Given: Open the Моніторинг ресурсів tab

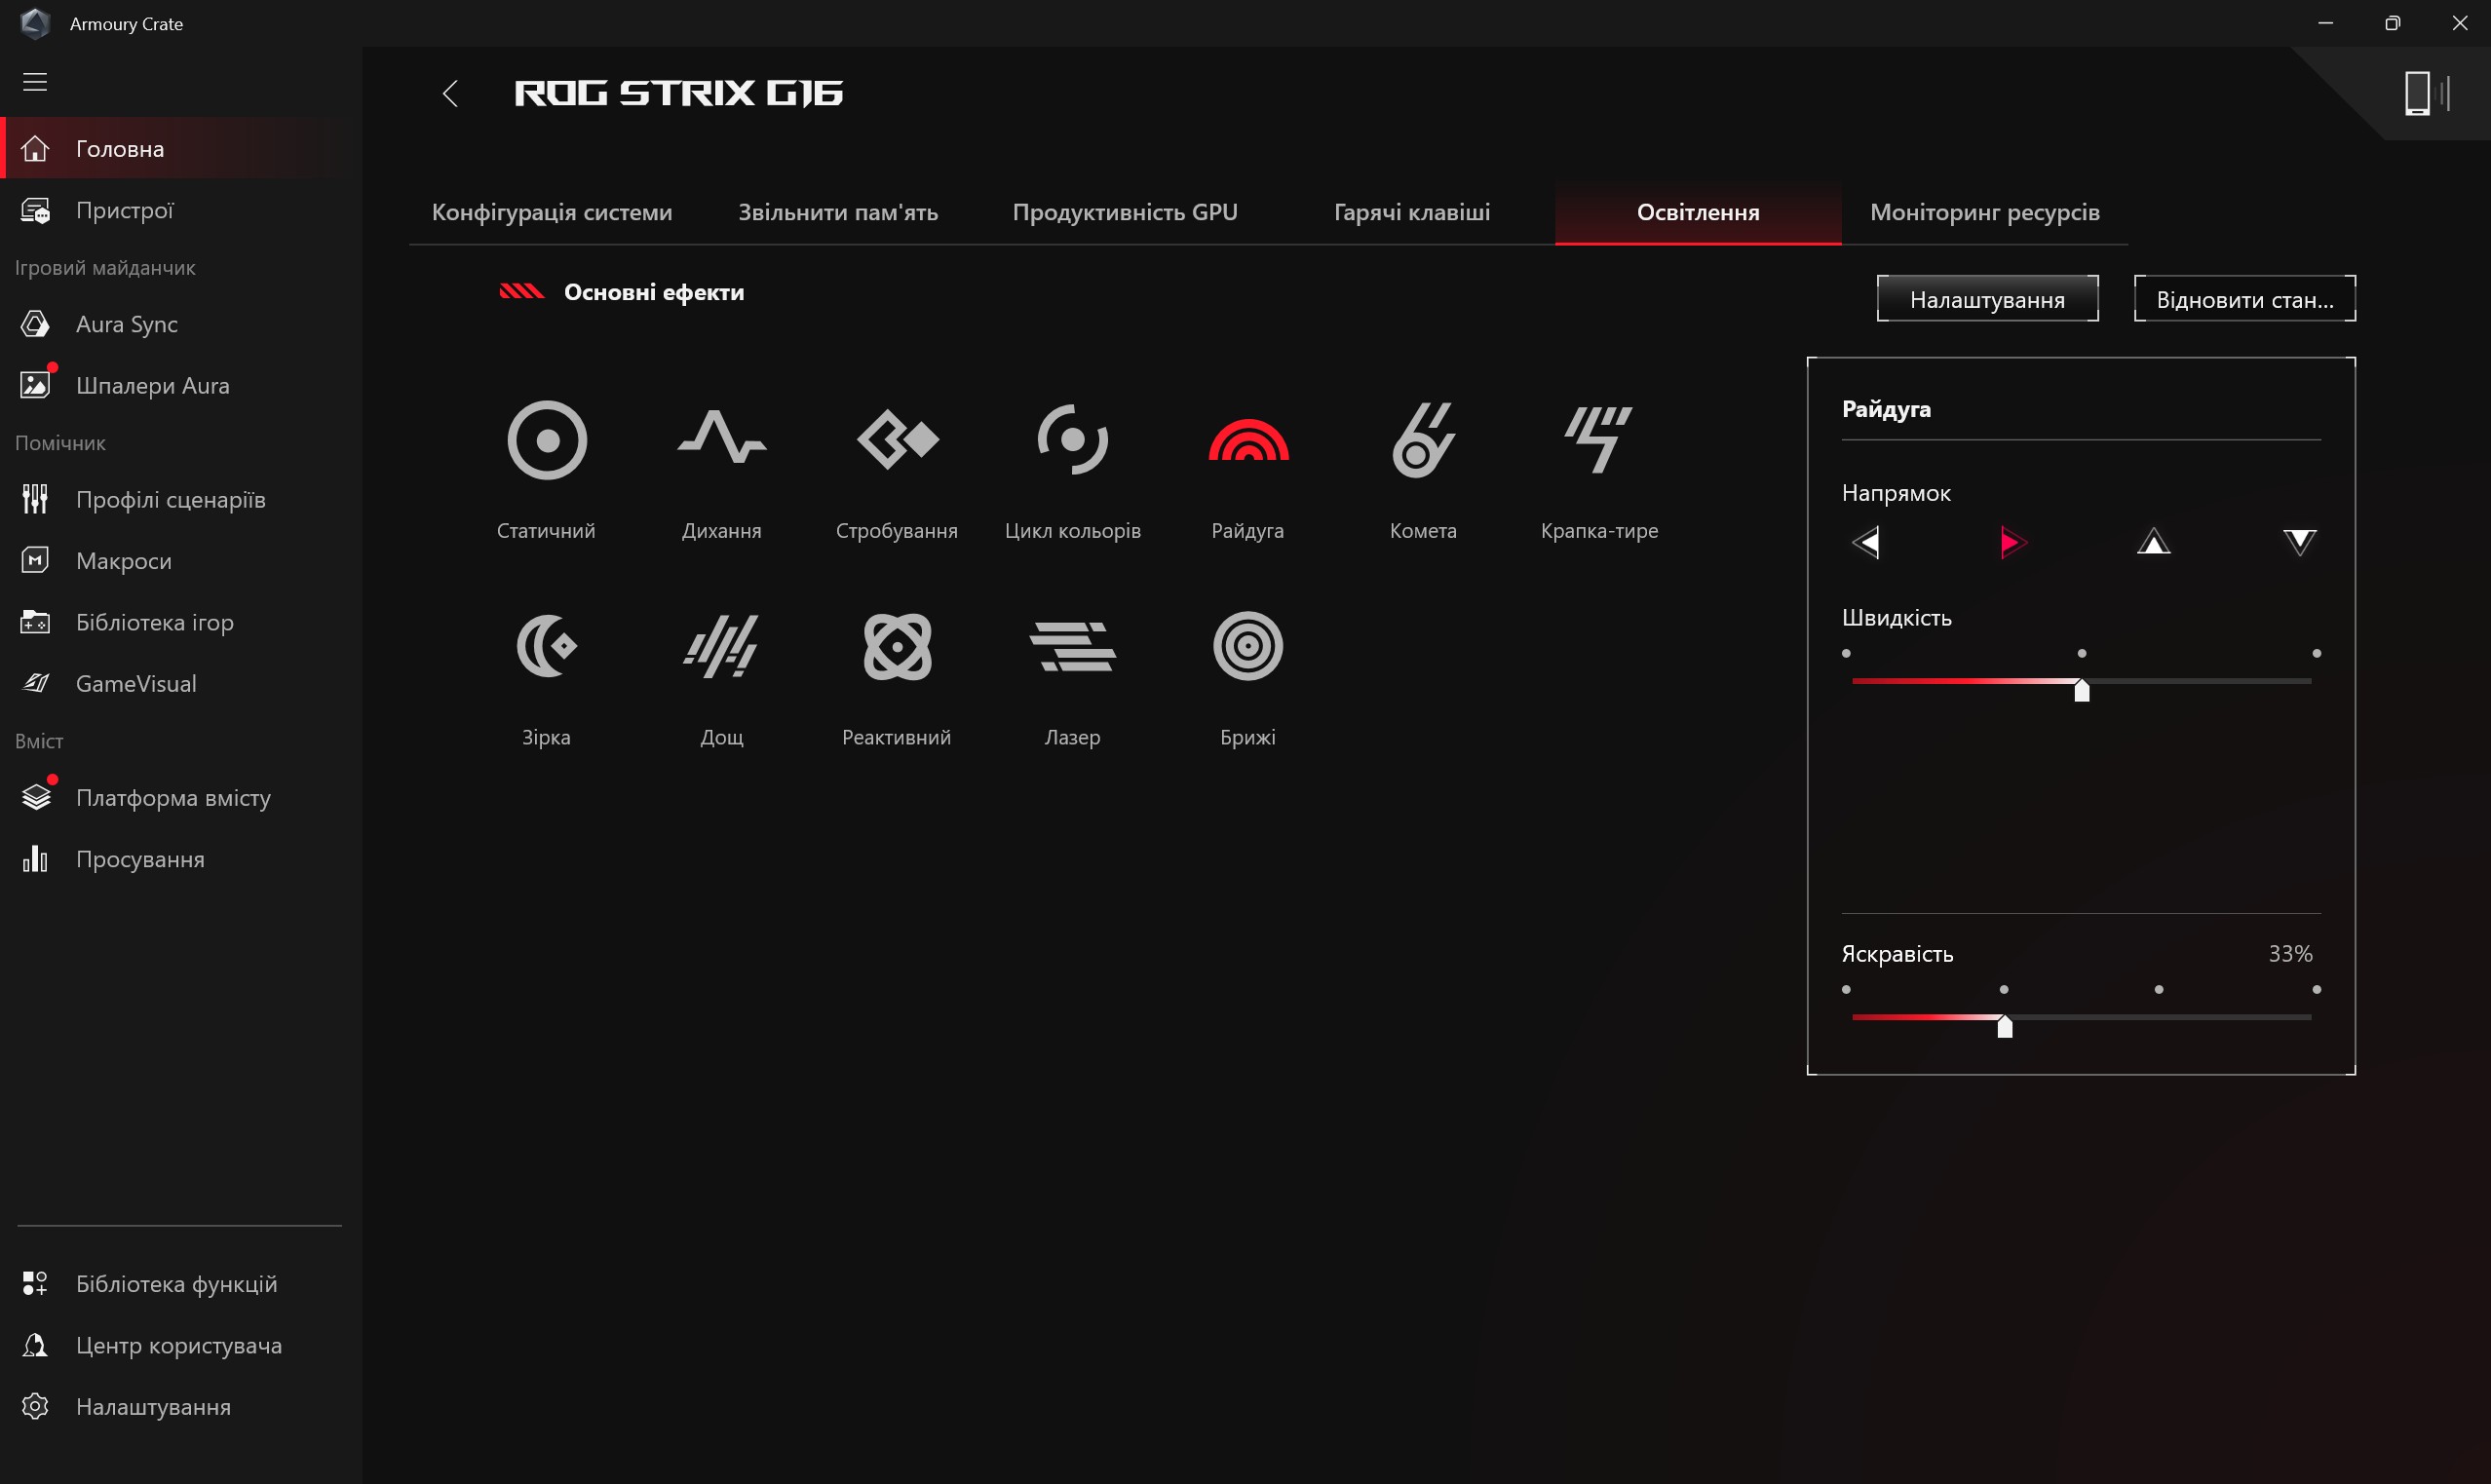Looking at the screenshot, I should tap(1984, 212).
